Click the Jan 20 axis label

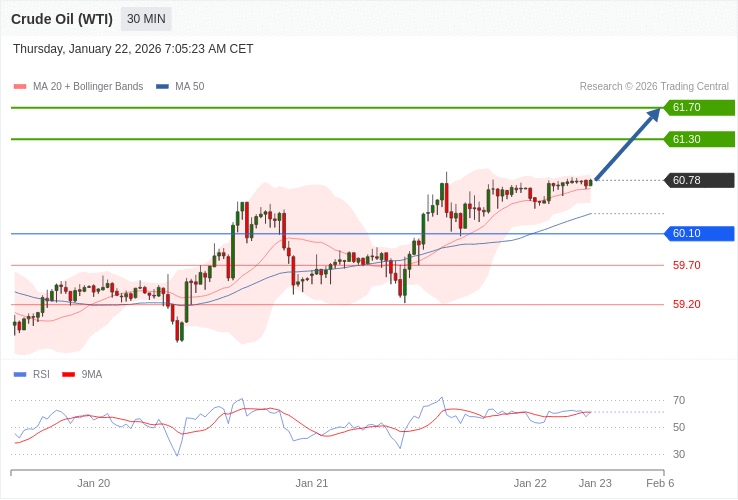94,484
